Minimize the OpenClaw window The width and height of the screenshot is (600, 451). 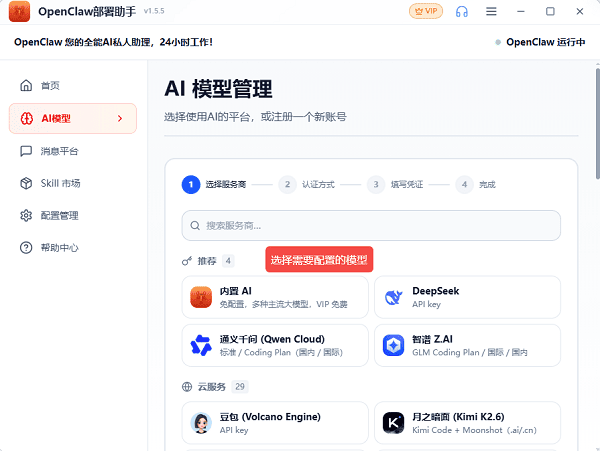(x=521, y=11)
